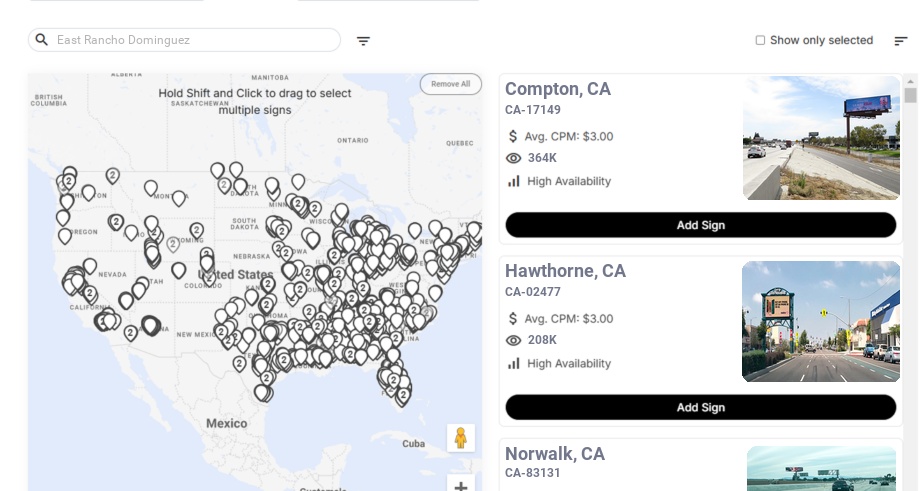Screen dimensions: 920x491
Task: Click the Compton High Availability bars icon
Action: 514,181
